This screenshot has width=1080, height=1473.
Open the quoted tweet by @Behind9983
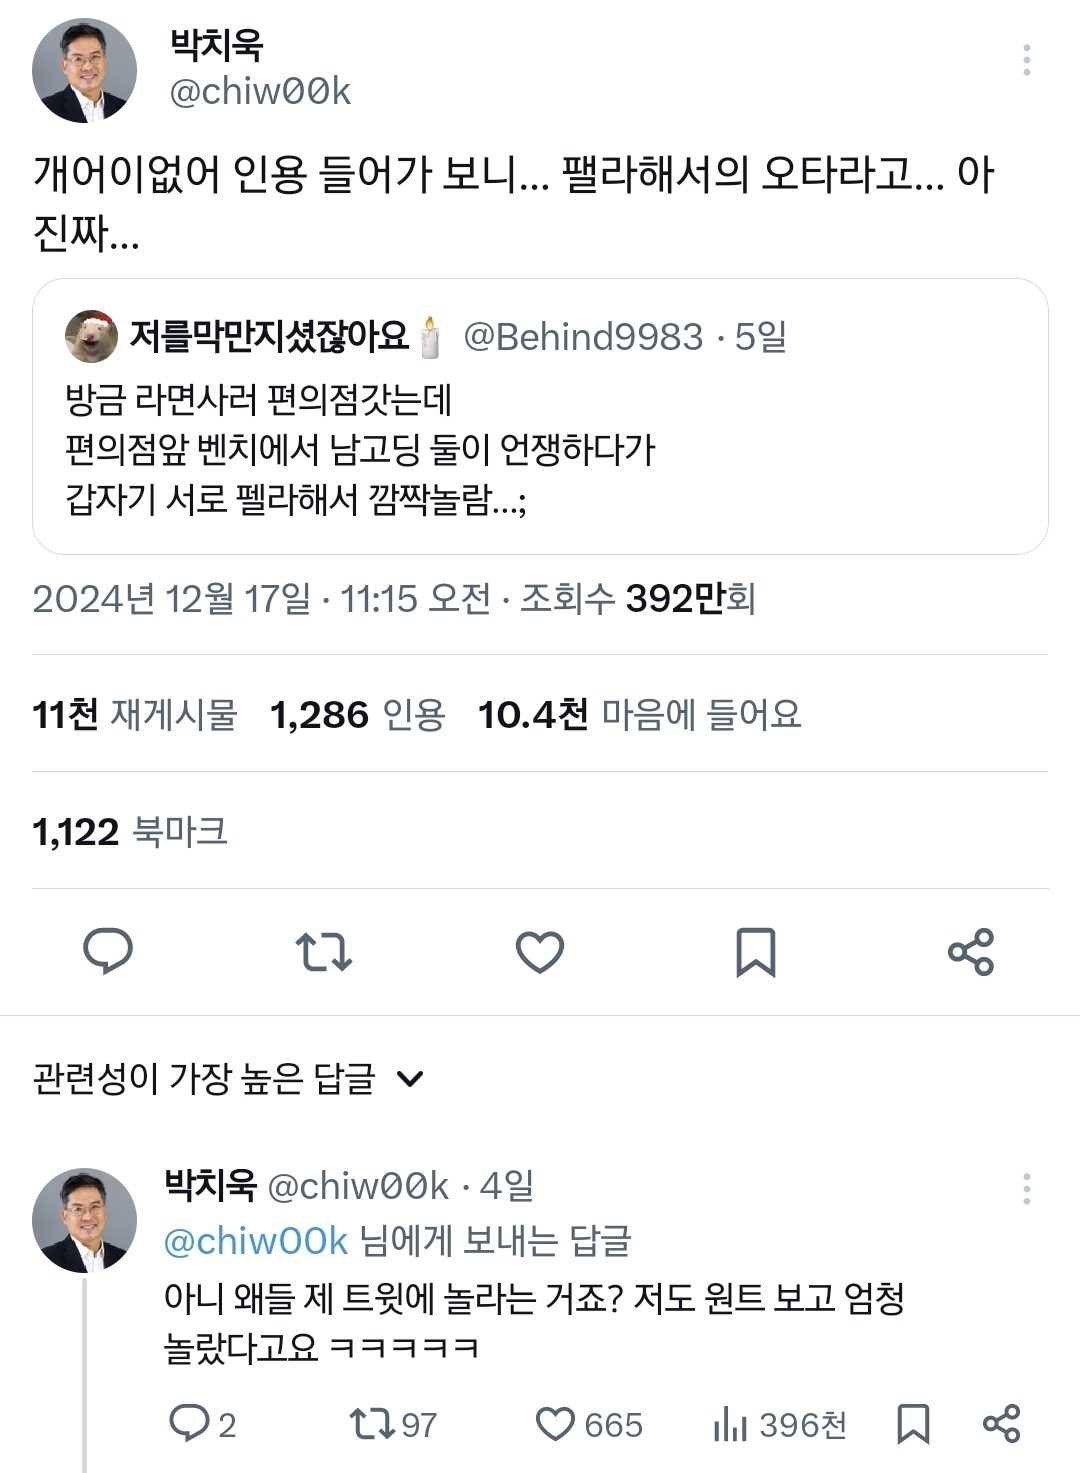pos(540,416)
